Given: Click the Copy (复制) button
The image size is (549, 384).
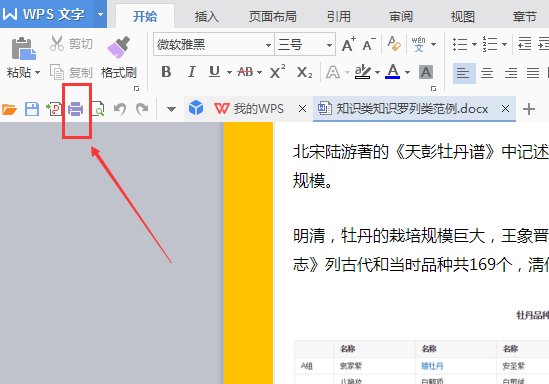Looking at the screenshot, I should [x=71, y=72].
